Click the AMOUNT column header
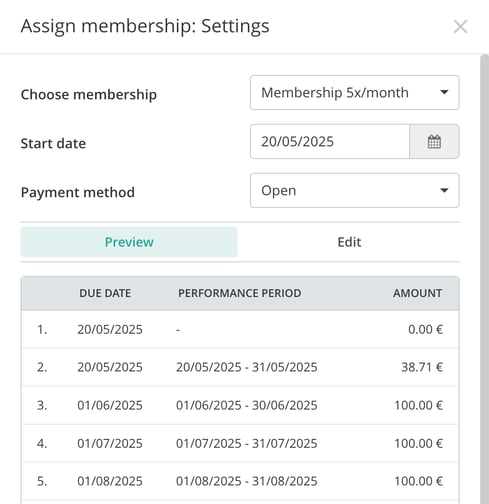This screenshot has height=504, width=489. click(x=417, y=293)
